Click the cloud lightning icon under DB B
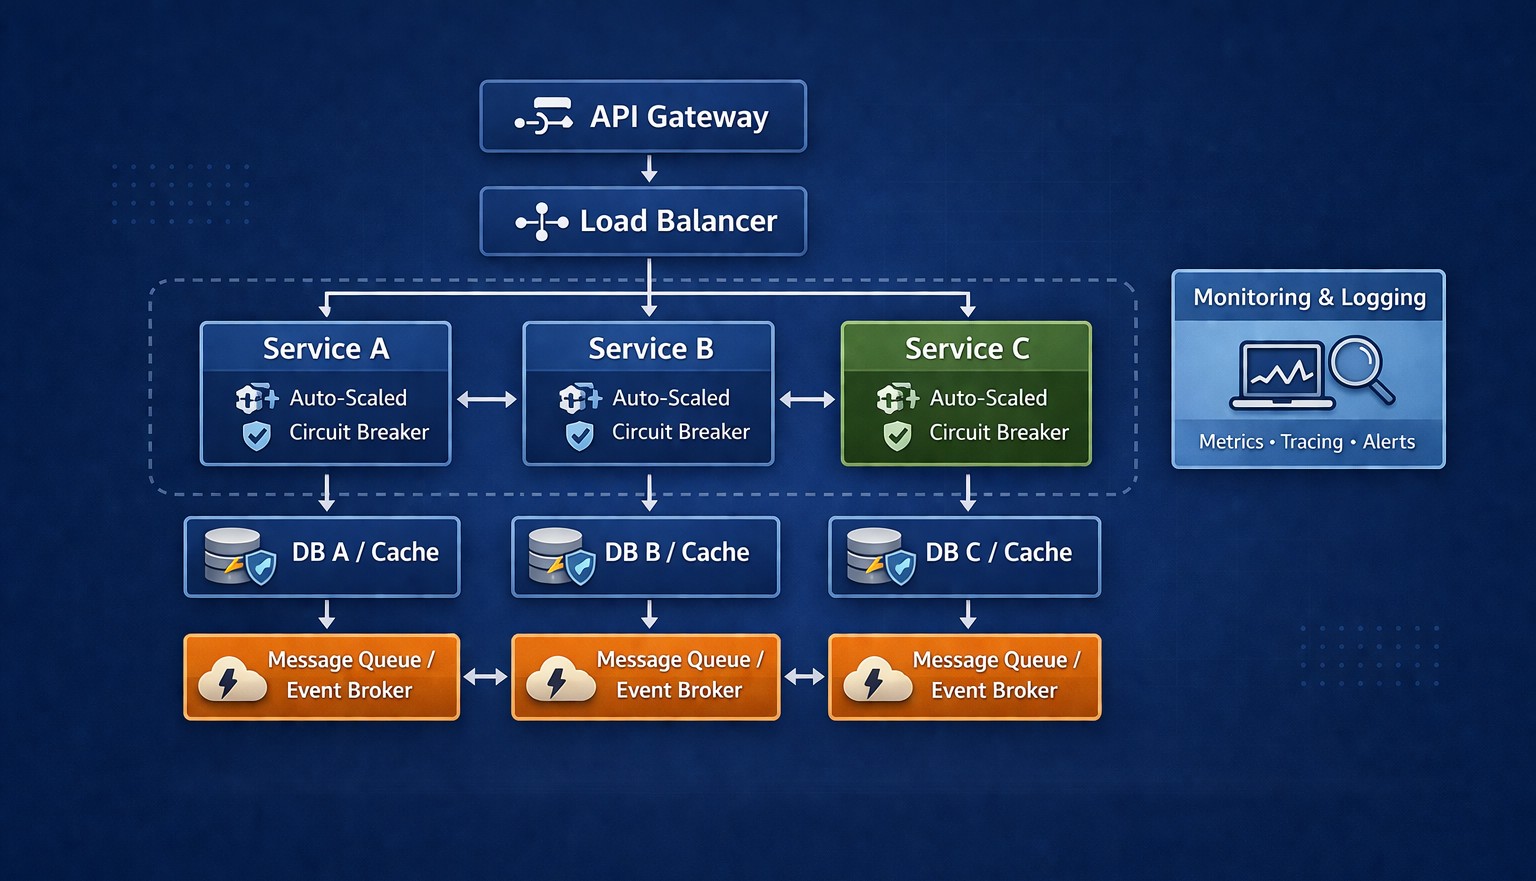Screen dimensions: 1536x881 (560, 679)
